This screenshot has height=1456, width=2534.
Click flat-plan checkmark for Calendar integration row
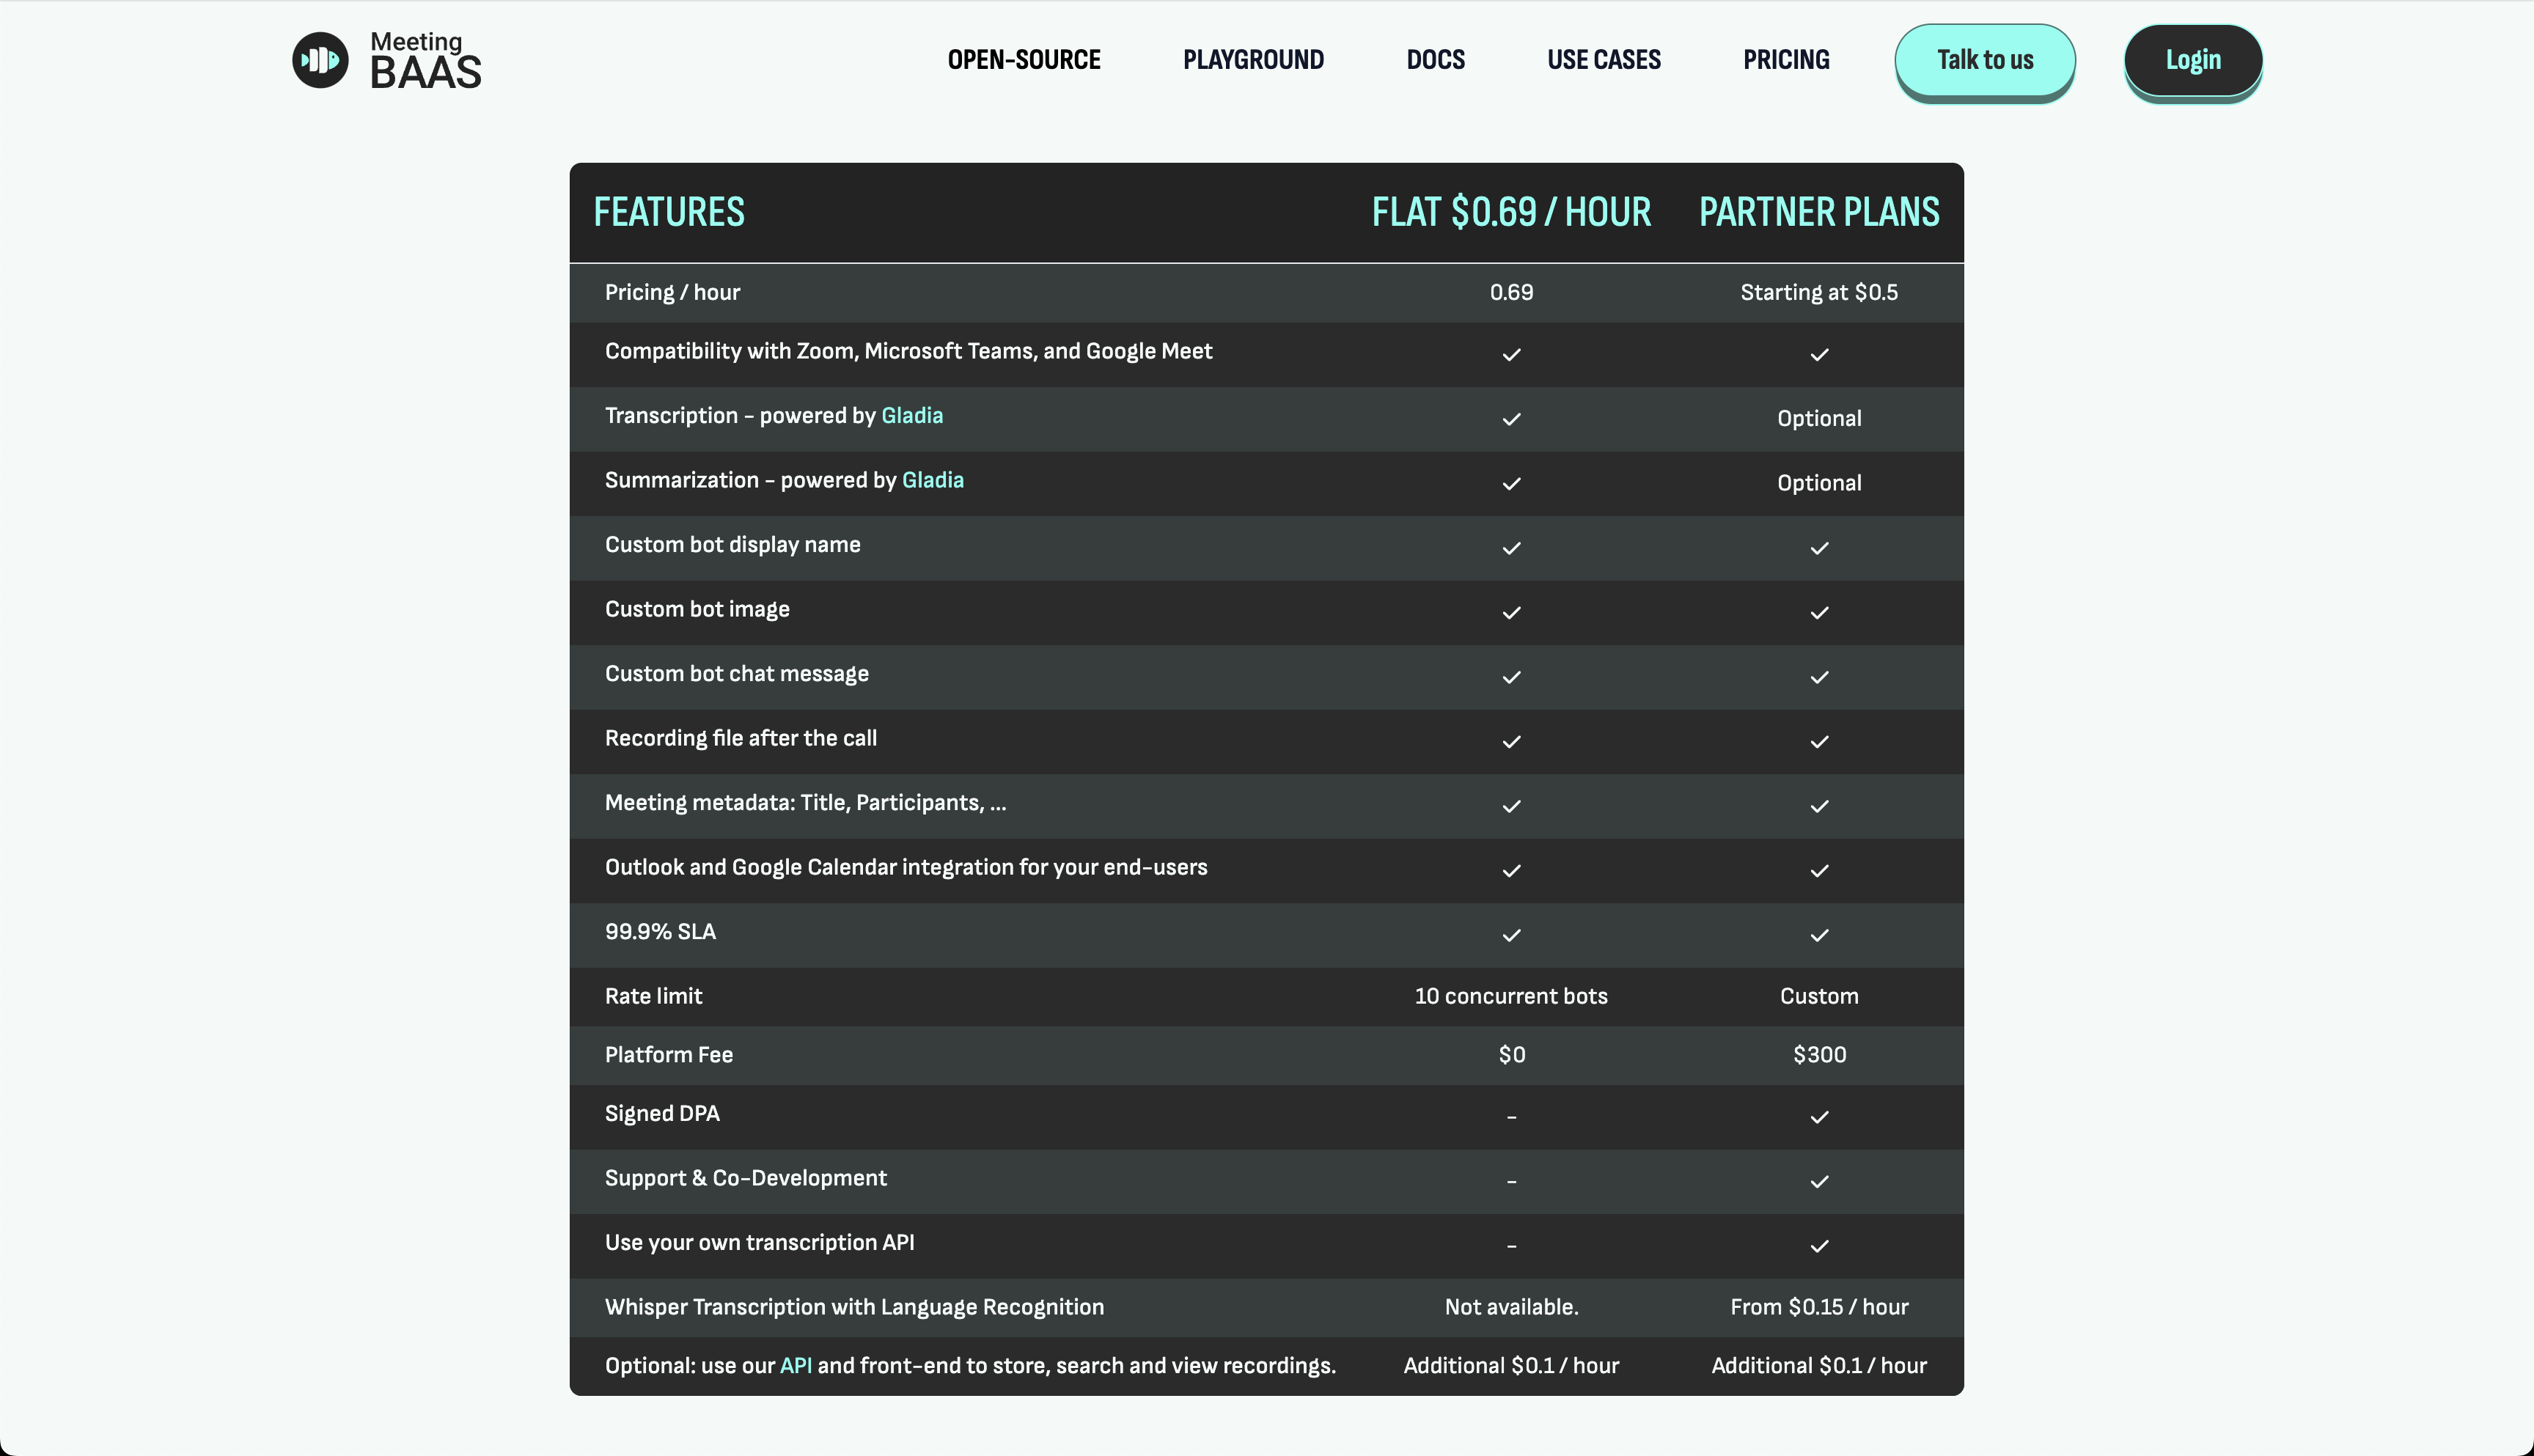1511,871
